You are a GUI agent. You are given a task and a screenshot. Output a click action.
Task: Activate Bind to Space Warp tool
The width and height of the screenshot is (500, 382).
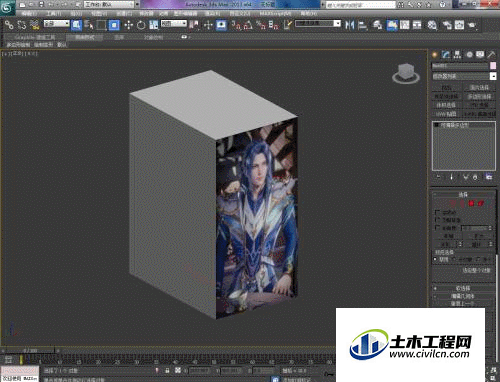[35, 25]
